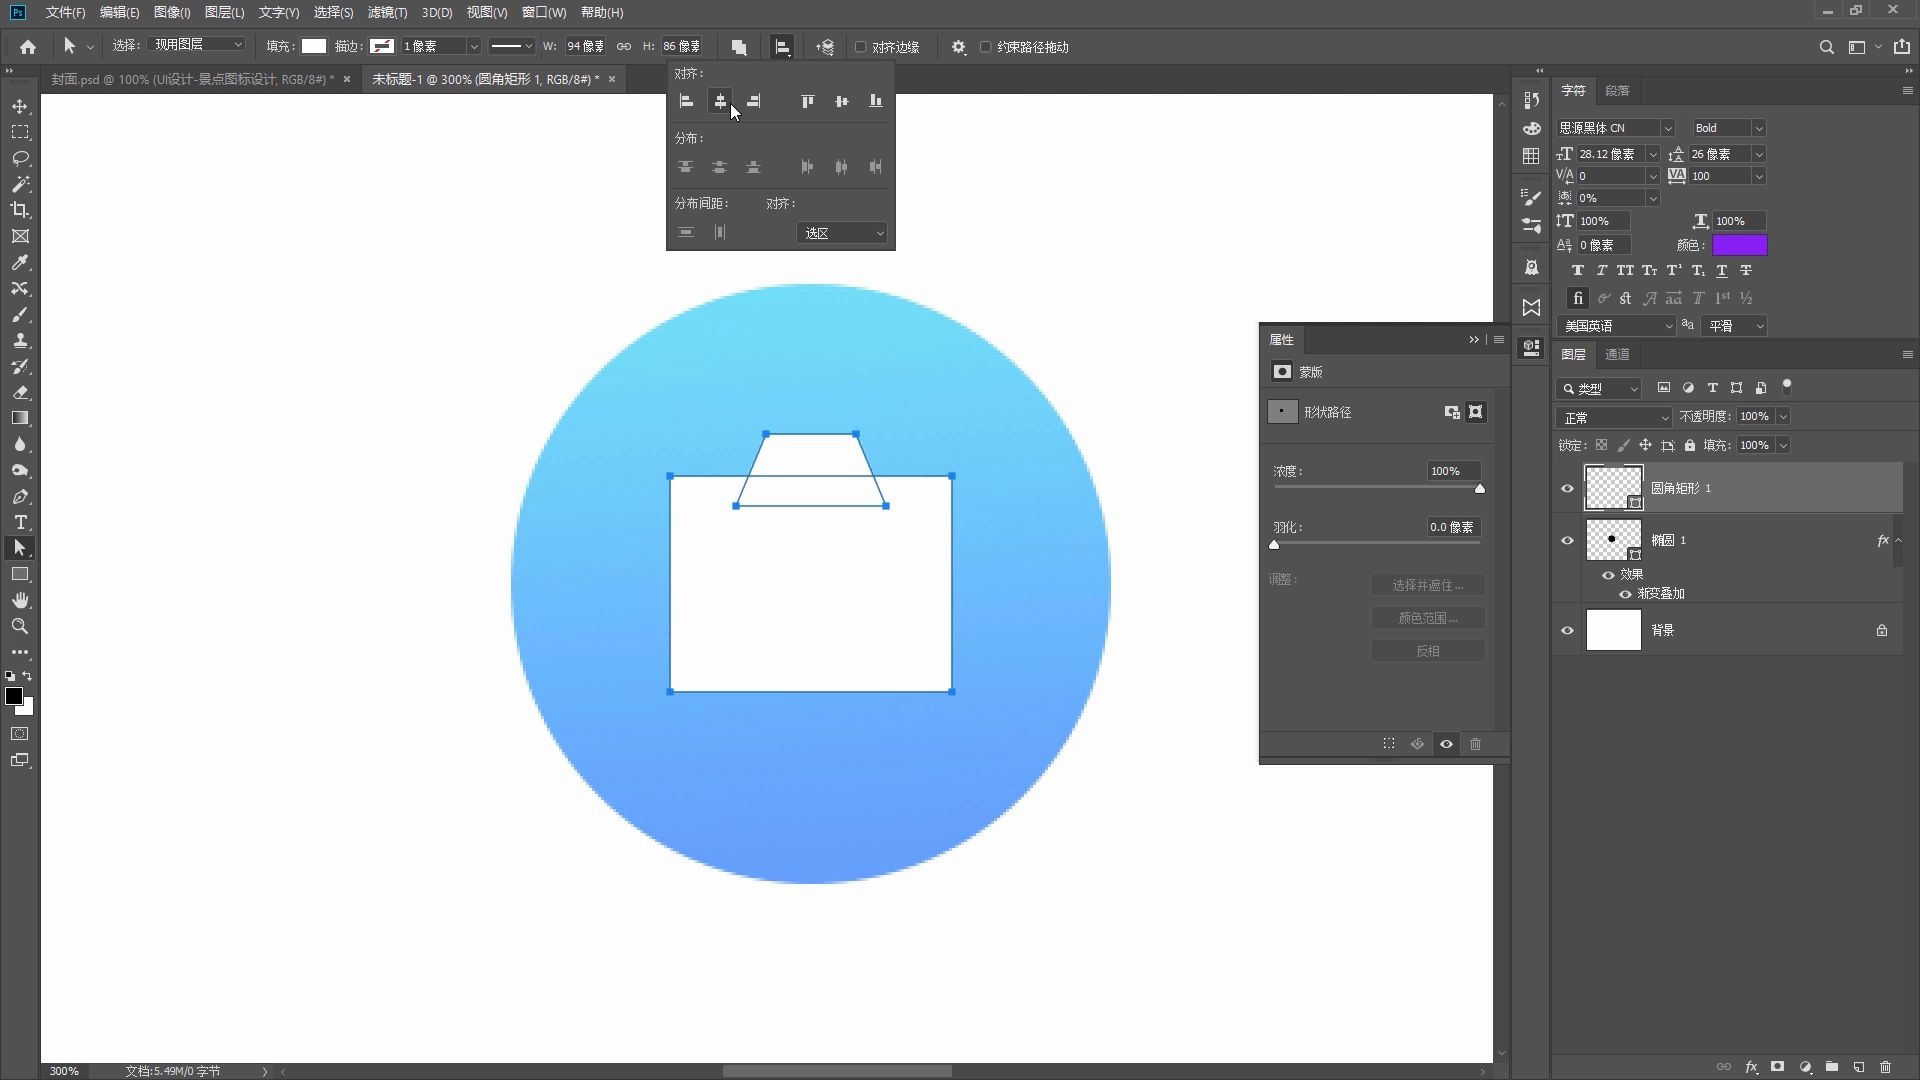Click the 羽化 value input field
This screenshot has height=1080, width=1920.
tap(1452, 527)
